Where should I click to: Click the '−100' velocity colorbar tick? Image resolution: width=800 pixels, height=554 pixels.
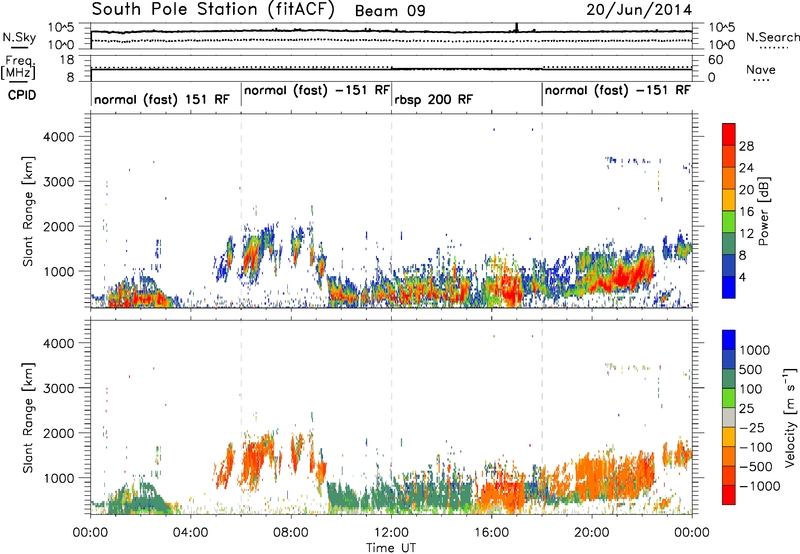[x=756, y=447]
